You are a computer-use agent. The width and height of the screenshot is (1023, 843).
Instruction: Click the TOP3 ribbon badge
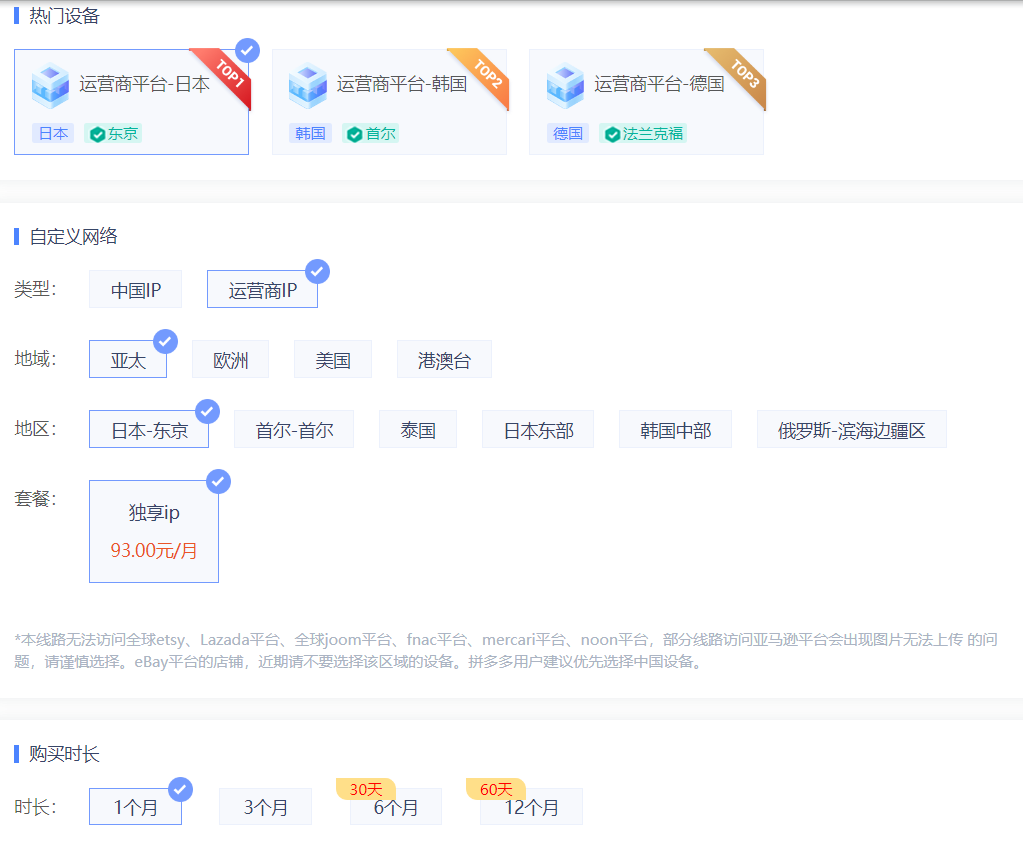pos(743,73)
